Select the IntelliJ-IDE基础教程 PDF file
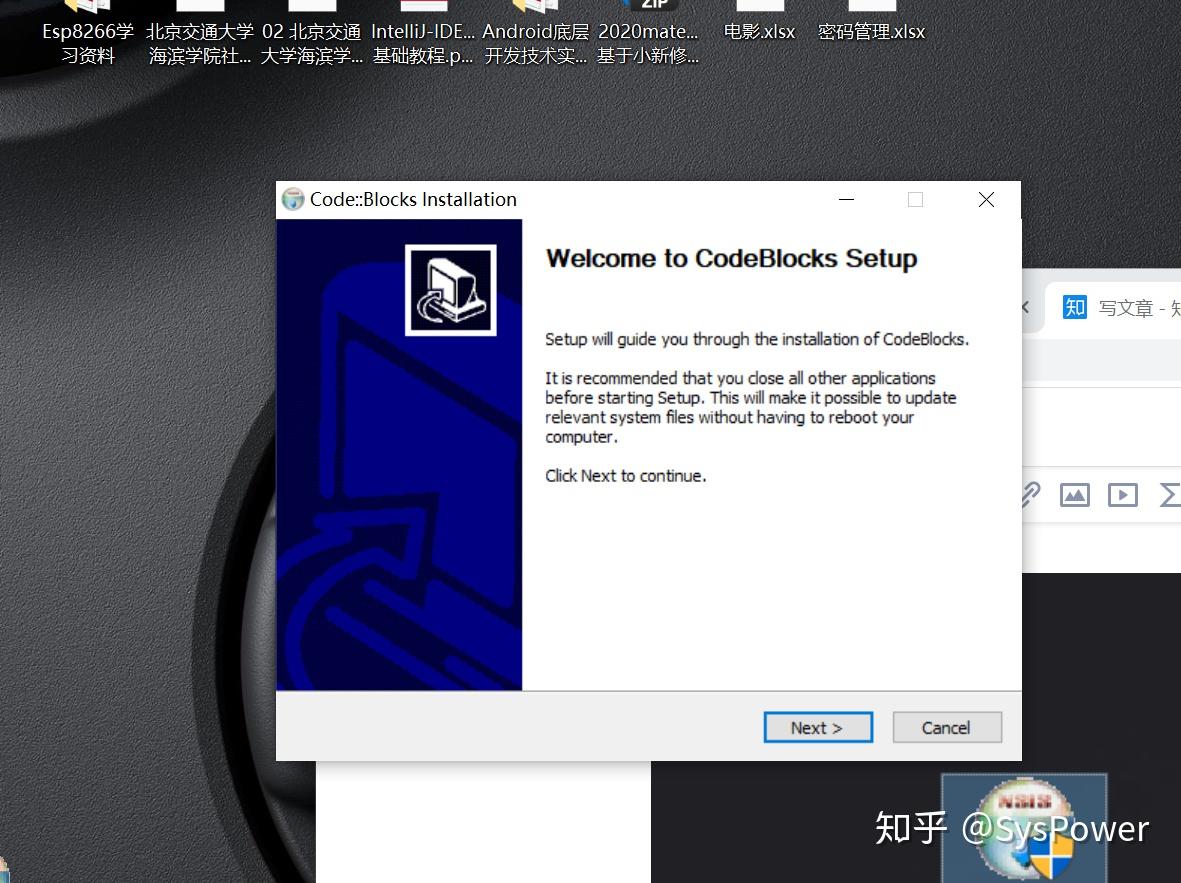The image size is (1181, 883). click(x=423, y=34)
